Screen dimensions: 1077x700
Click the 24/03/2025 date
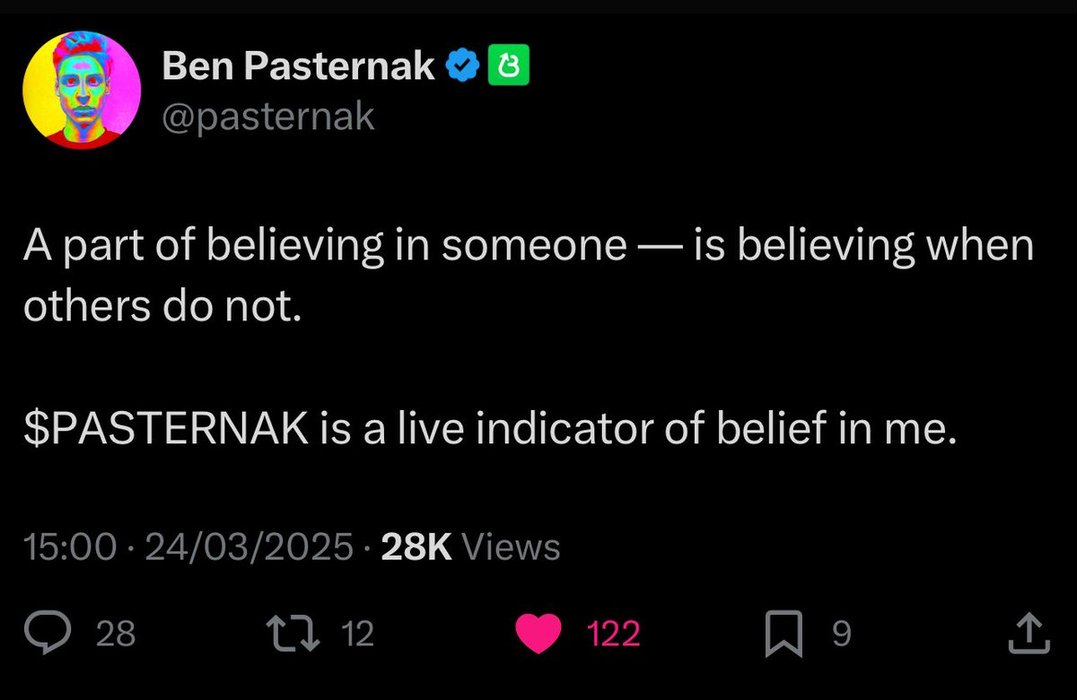click(x=249, y=547)
